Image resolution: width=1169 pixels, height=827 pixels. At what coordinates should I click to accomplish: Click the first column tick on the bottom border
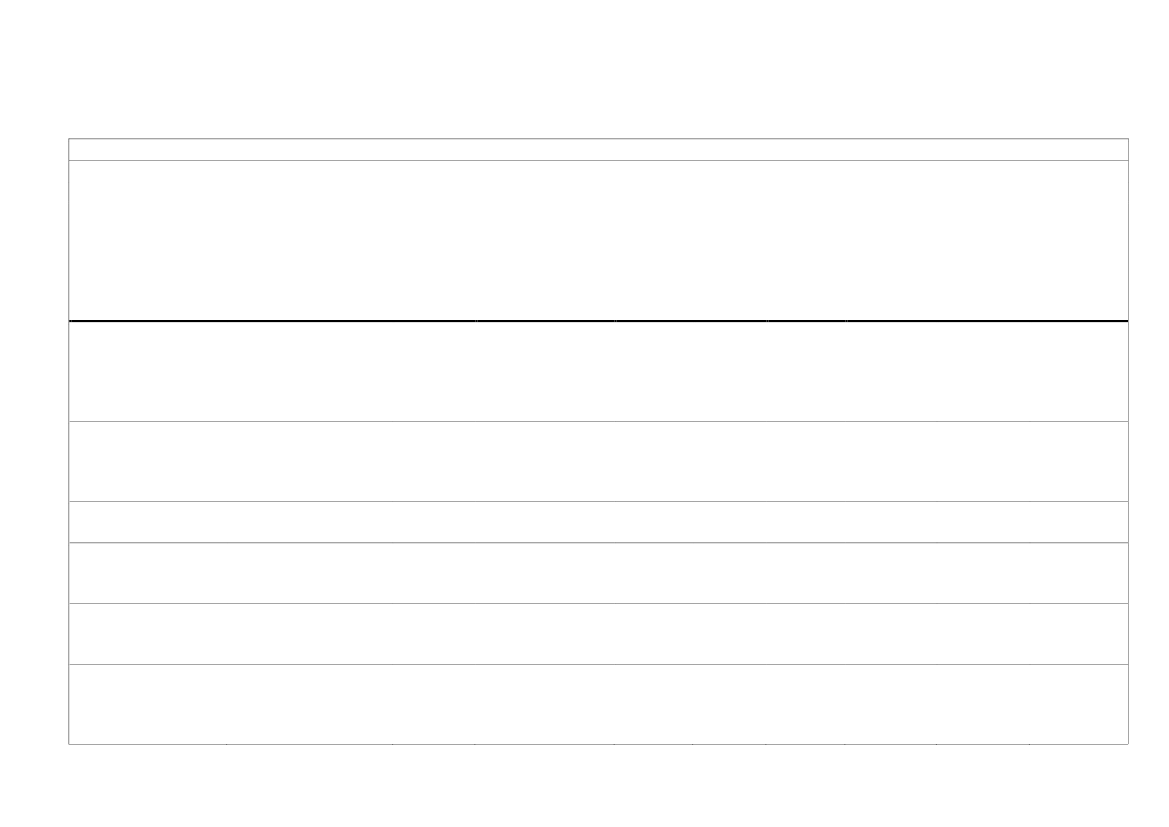227,743
